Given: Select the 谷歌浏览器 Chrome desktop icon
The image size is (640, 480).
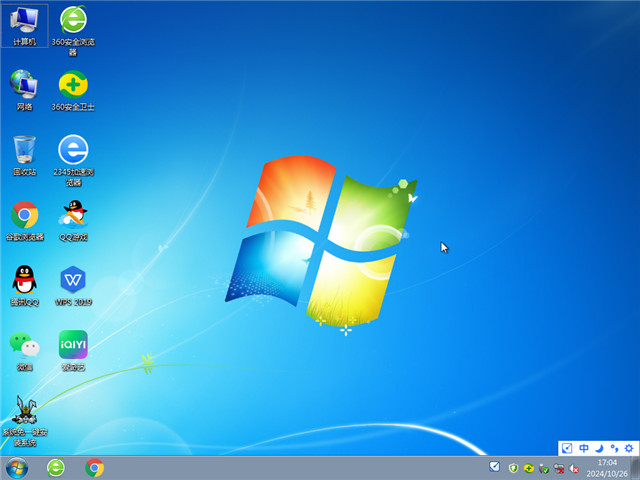Looking at the screenshot, I should pyautogui.click(x=24, y=221).
